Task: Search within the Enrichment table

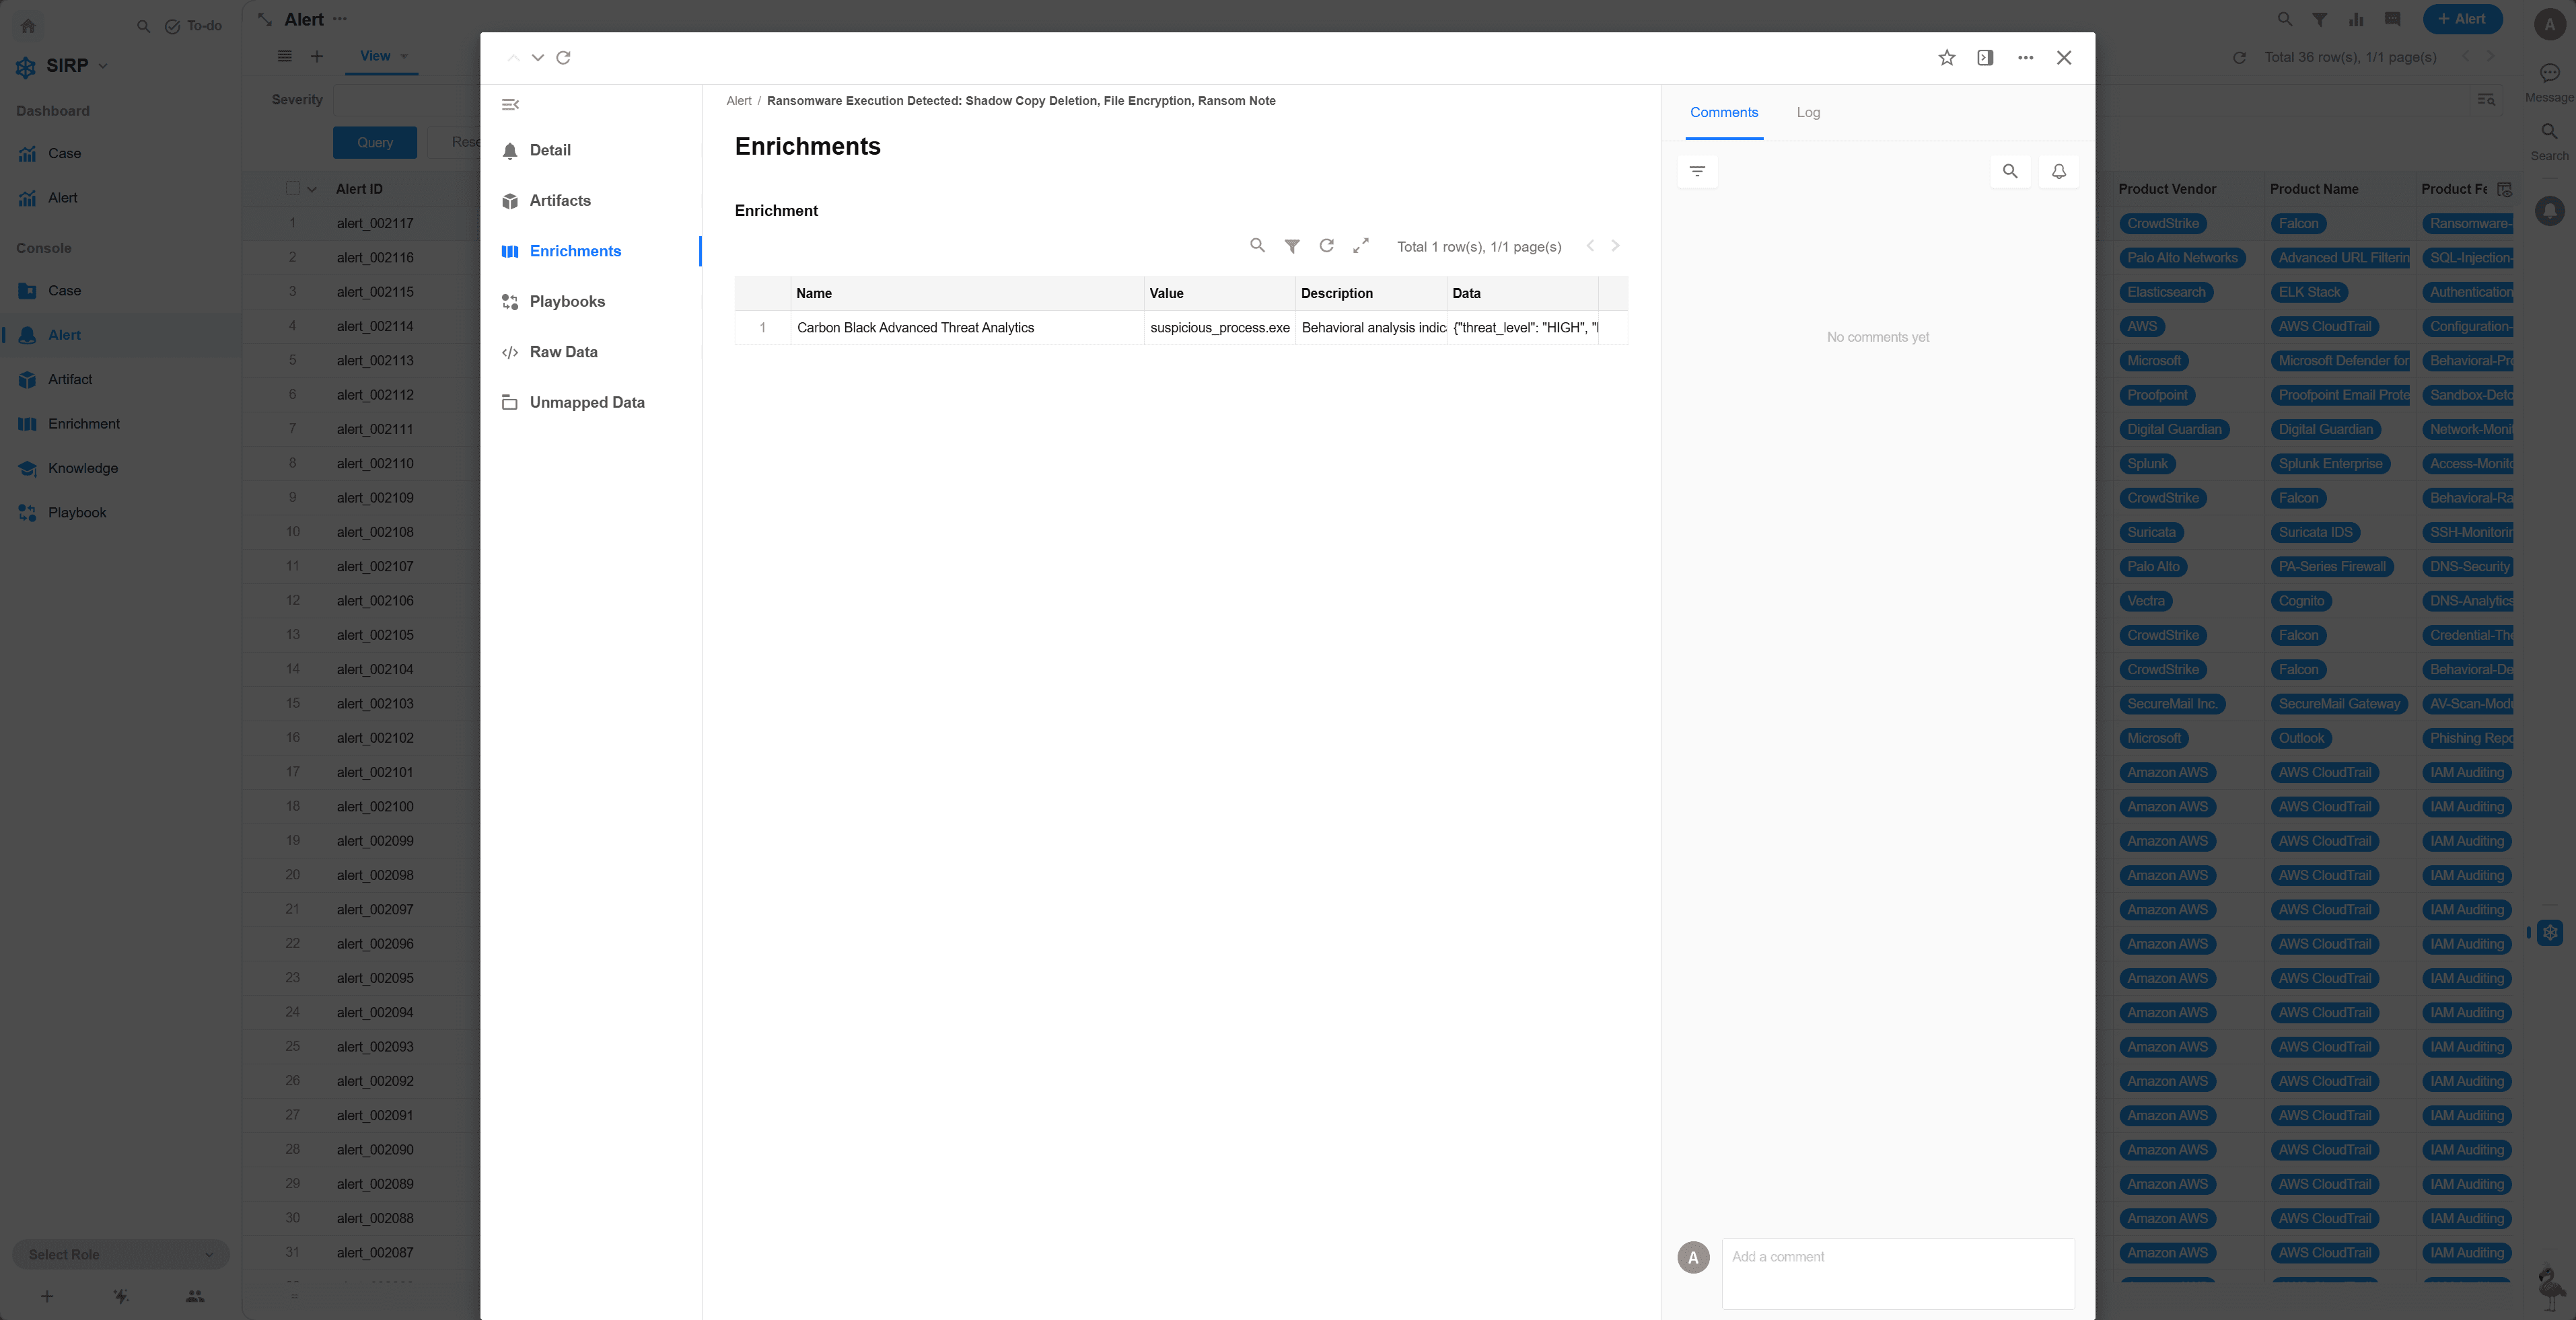Action: 1258,246
